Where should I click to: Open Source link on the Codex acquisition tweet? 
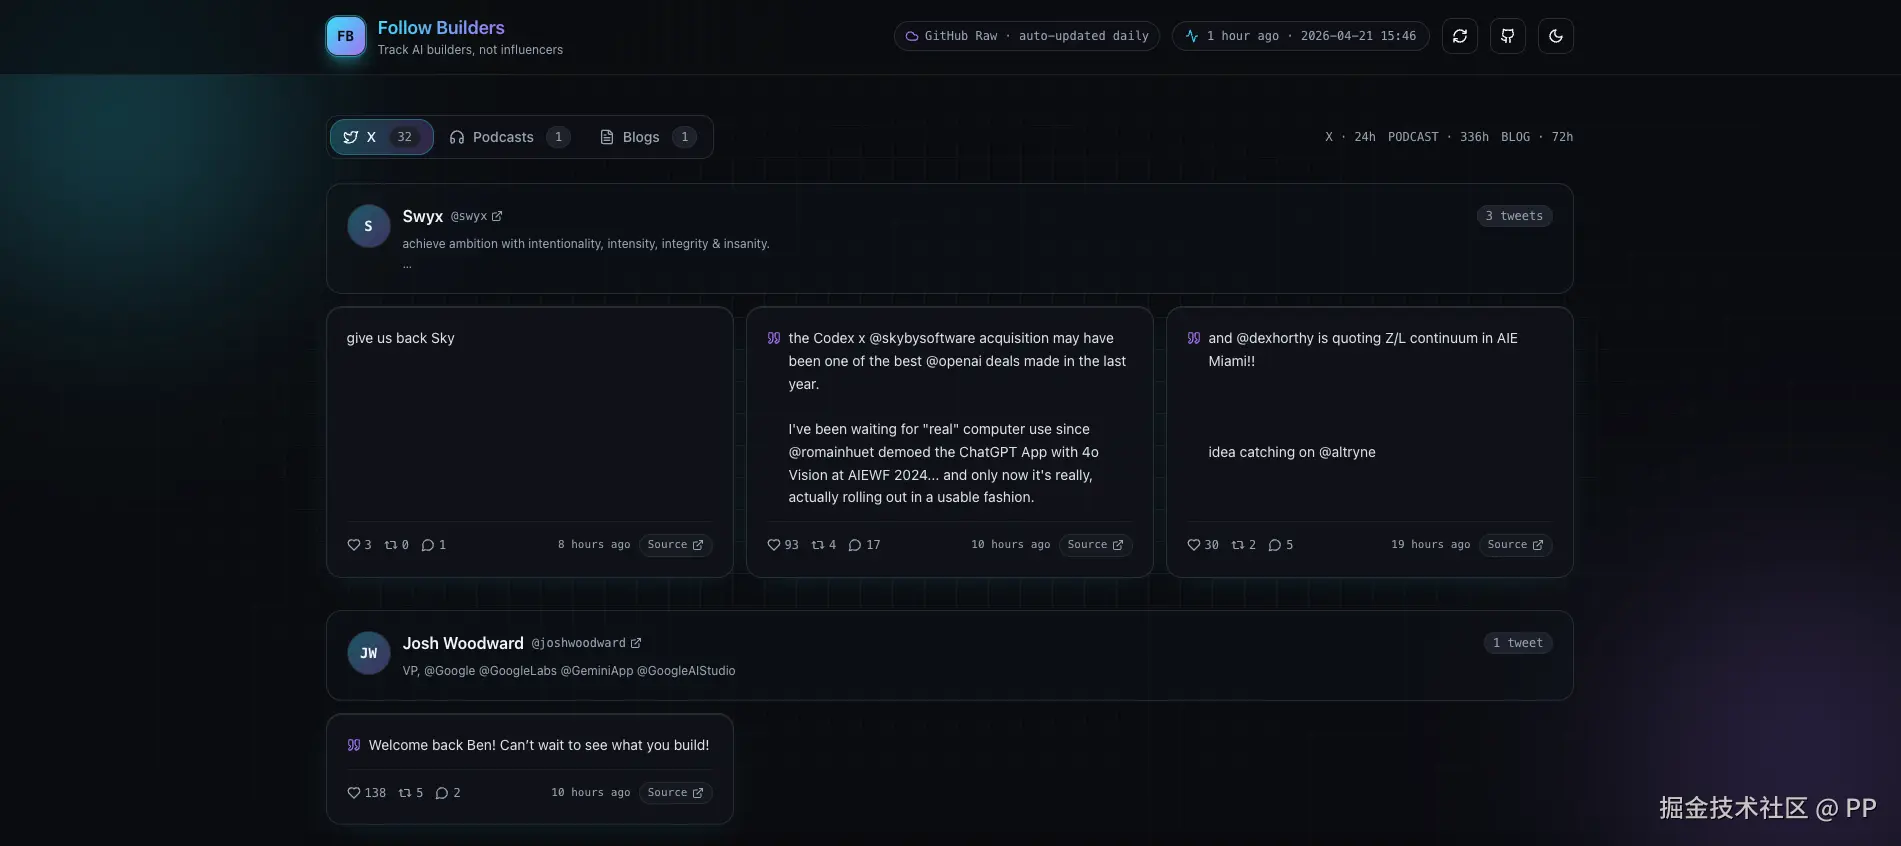click(x=1095, y=545)
